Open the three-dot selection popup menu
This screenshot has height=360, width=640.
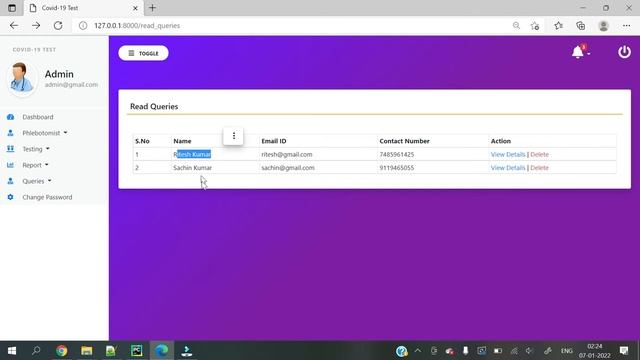pyautogui.click(x=233, y=136)
